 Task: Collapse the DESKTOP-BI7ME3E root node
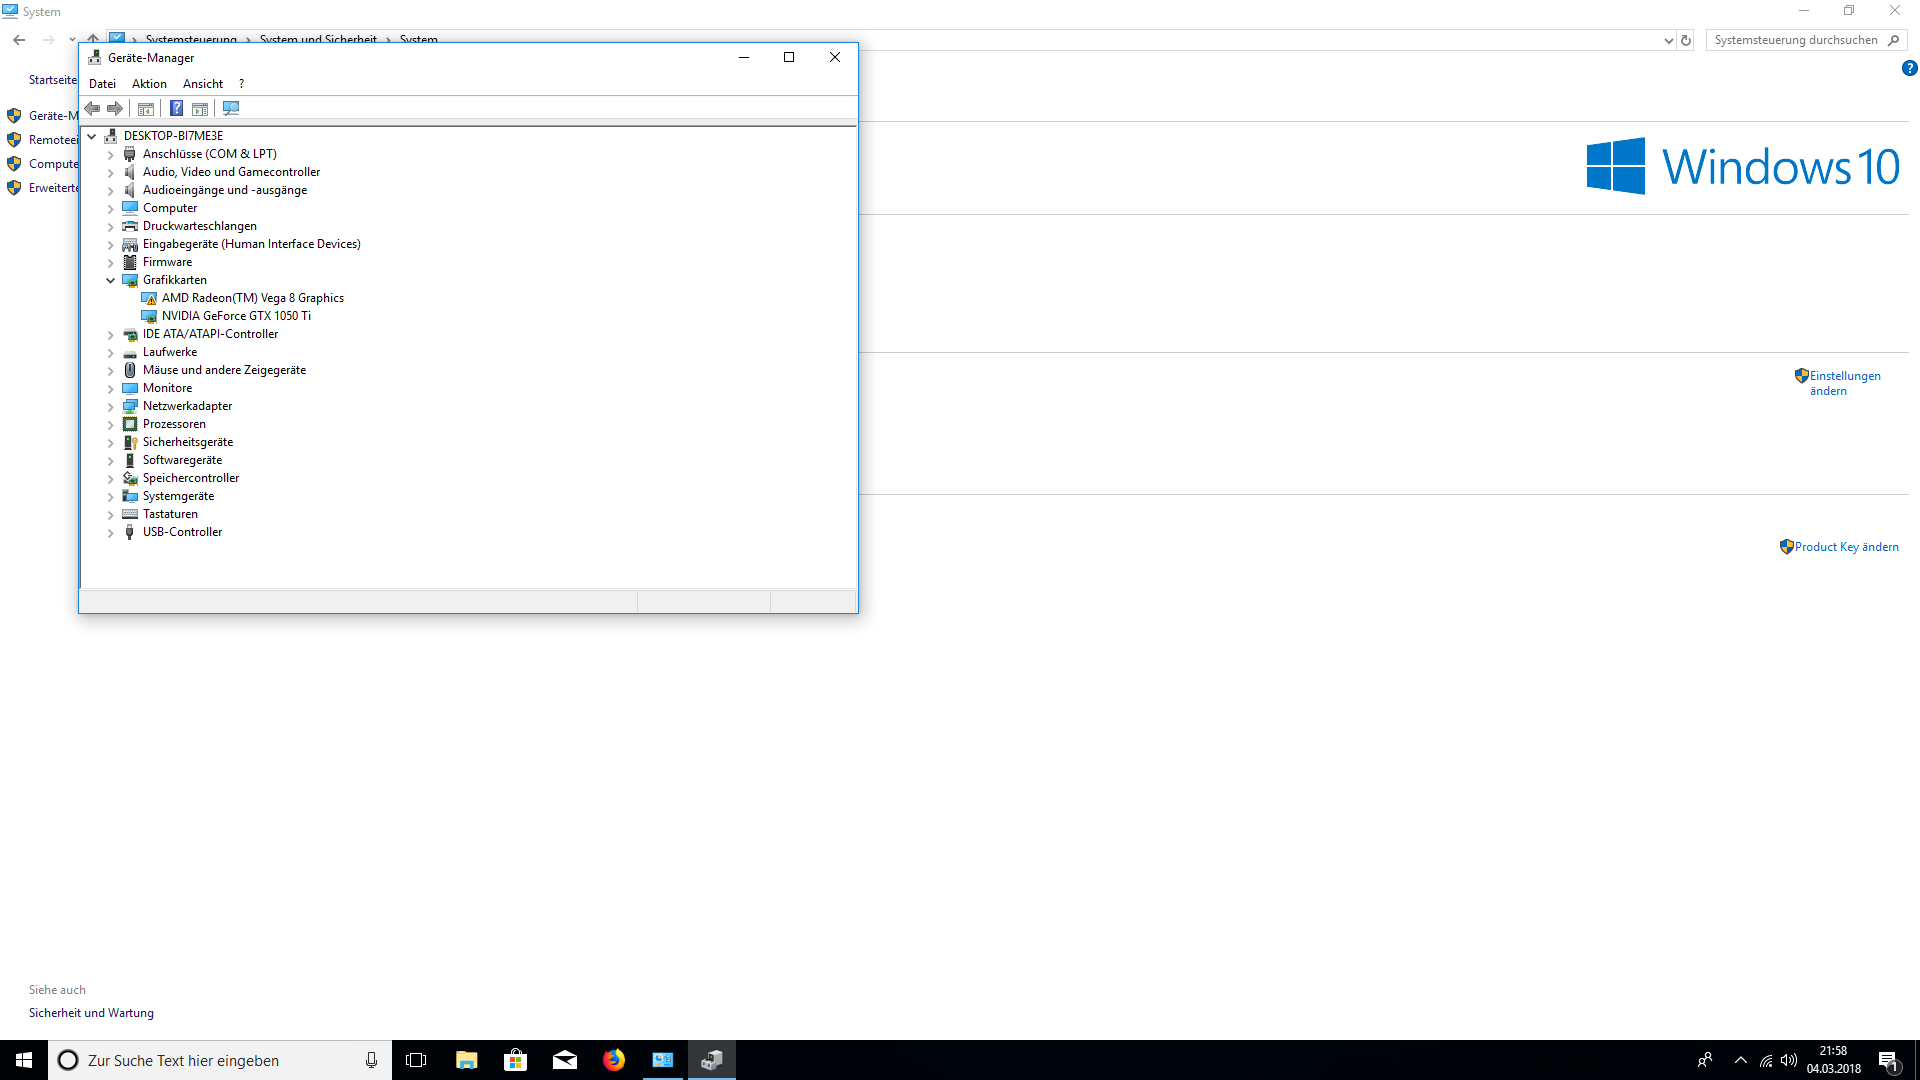click(x=92, y=136)
